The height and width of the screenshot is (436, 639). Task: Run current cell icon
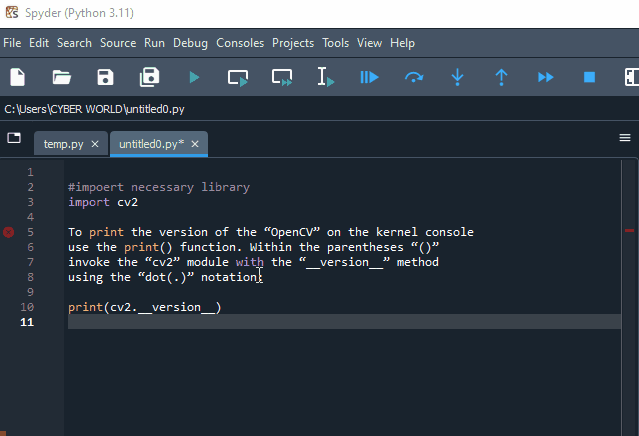point(238,77)
